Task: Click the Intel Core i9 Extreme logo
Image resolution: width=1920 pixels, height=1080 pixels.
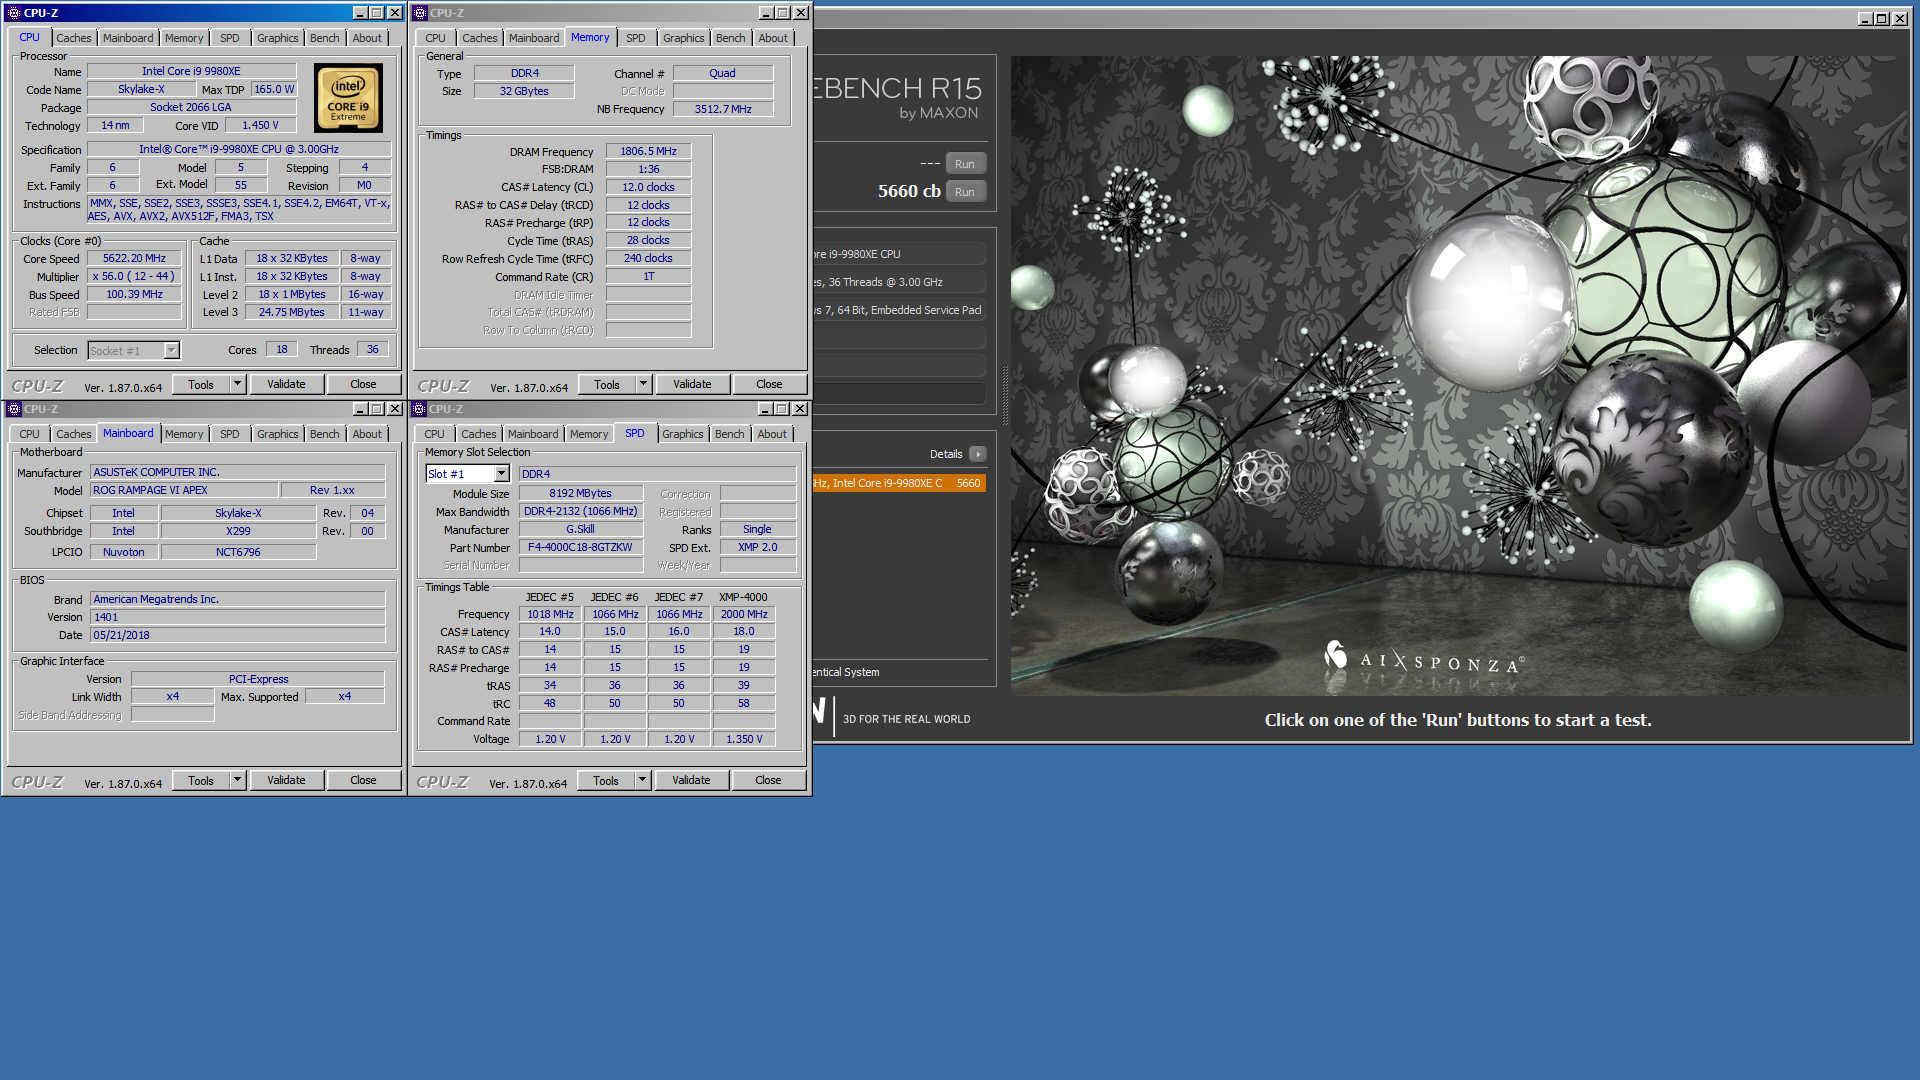Action: point(348,98)
